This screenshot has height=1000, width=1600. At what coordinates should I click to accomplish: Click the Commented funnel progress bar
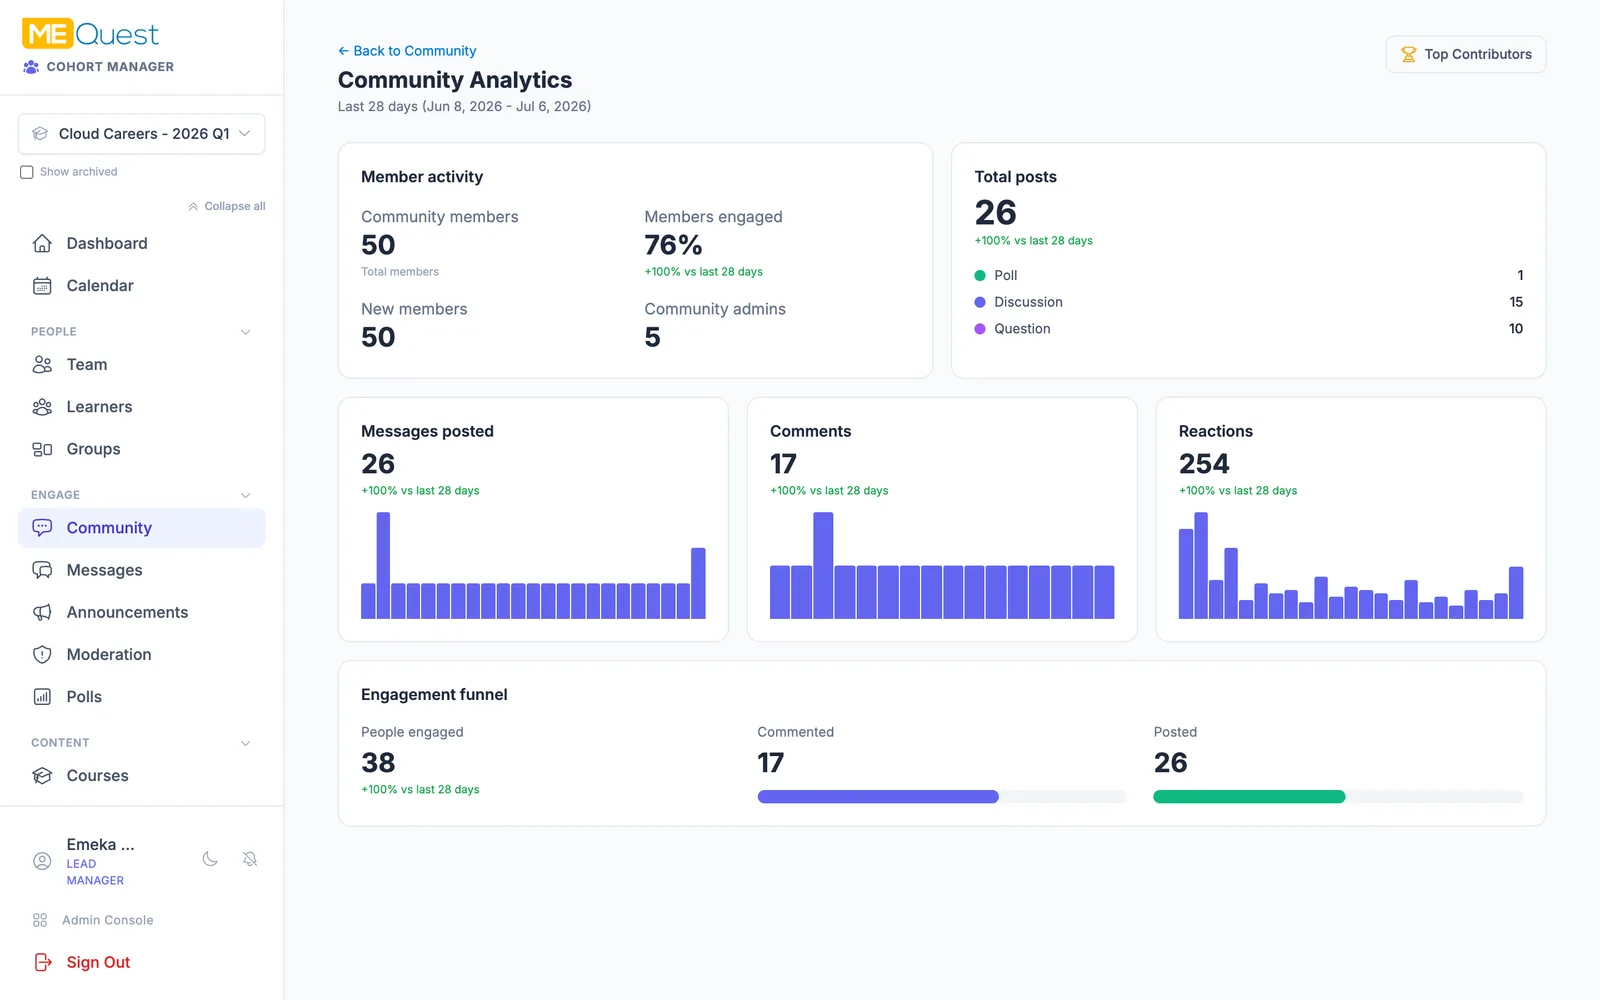click(942, 797)
